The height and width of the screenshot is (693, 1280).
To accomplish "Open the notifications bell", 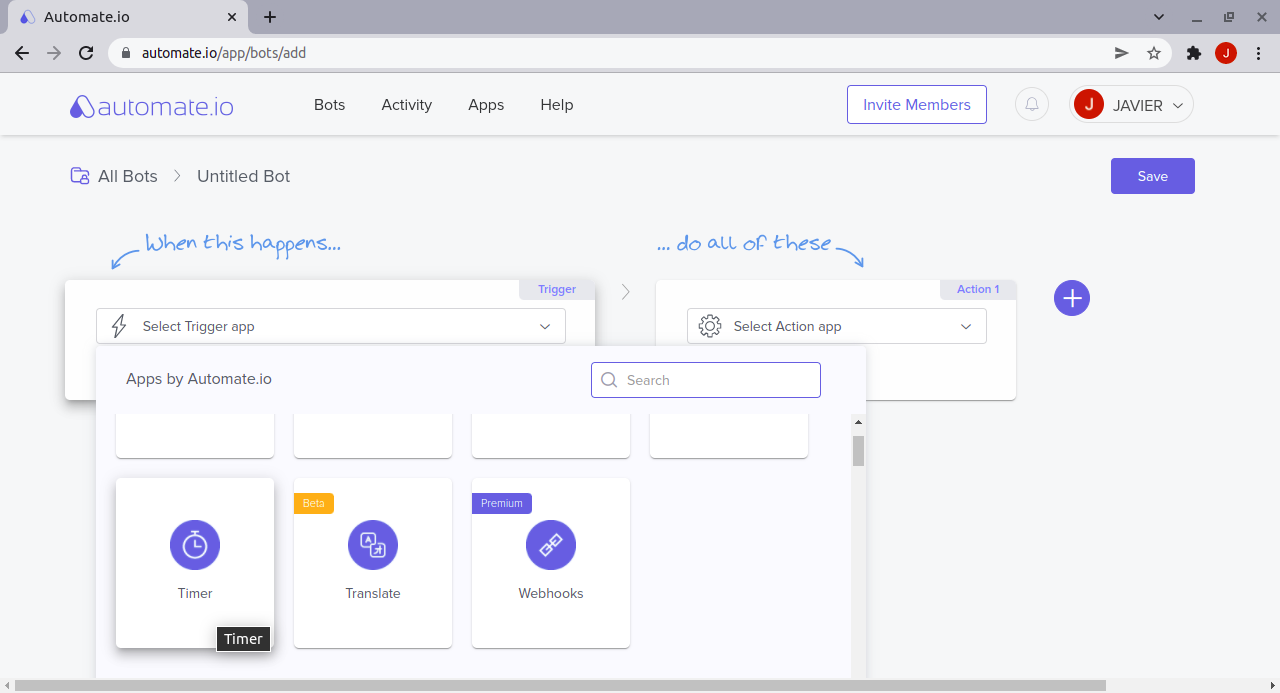I will point(1032,104).
